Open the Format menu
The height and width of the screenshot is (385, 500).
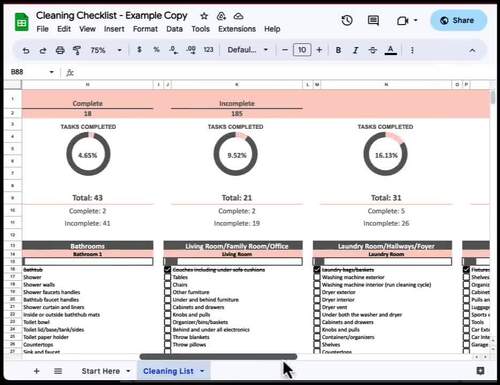[x=145, y=29]
